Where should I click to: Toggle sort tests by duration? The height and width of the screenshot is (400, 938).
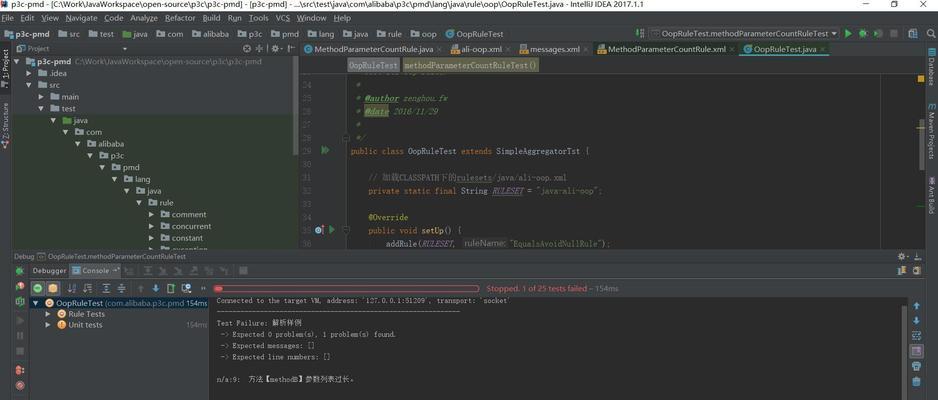(87, 288)
